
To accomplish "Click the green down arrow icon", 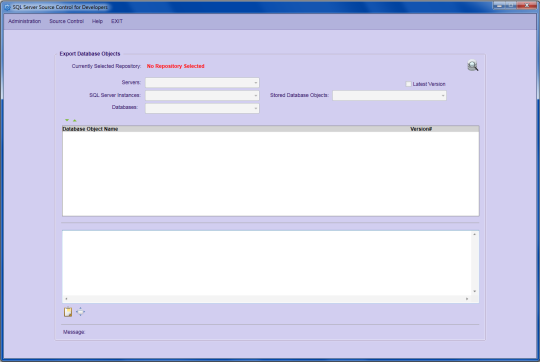I will coord(67,120).
